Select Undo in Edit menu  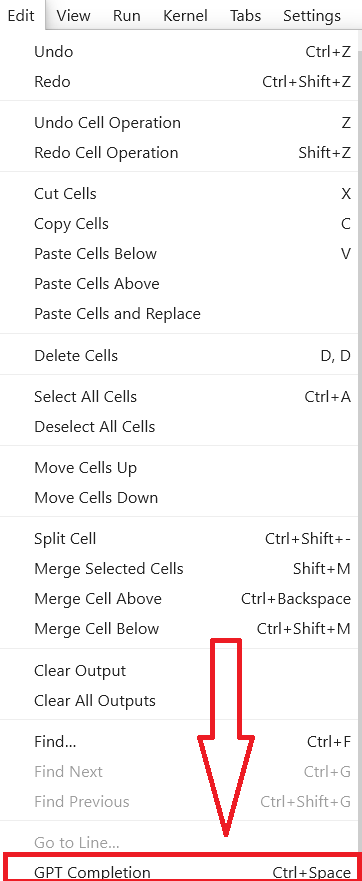181,52
